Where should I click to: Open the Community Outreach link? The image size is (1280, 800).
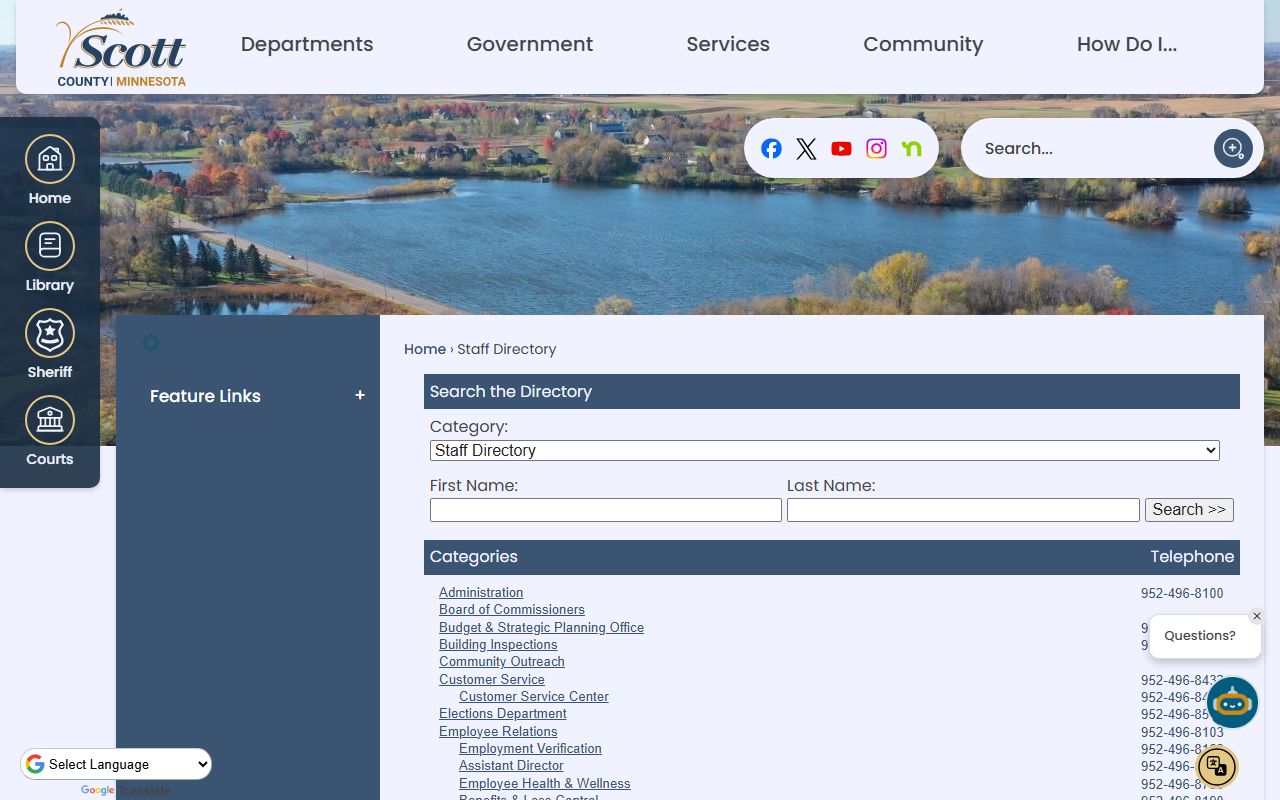502,662
